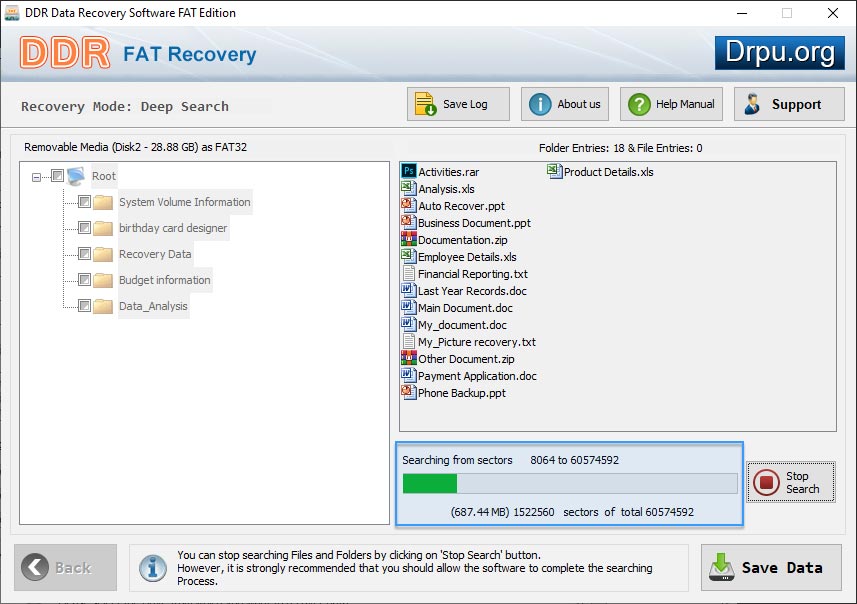Click the app icon in title bar
This screenshot has width=857, height=604.
pos(11,13)
